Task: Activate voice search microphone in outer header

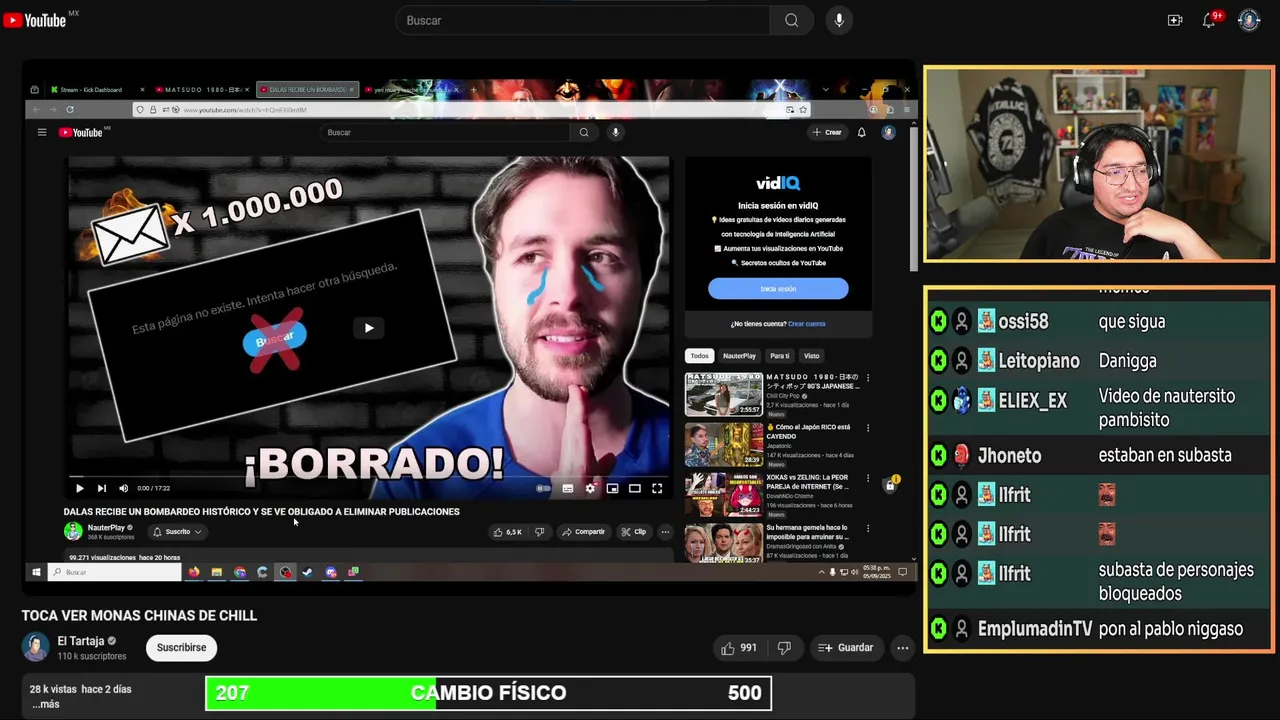Action: (839, 20)
